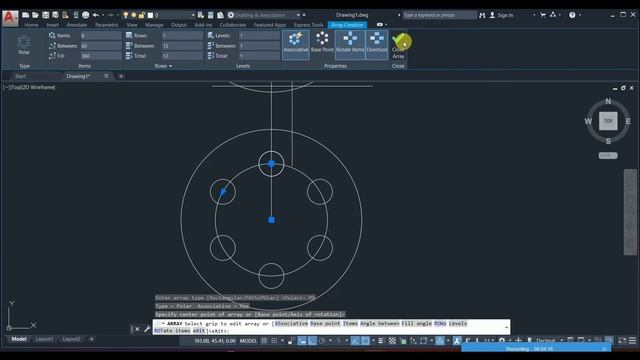Click the MODEL status bar button
The image size is (640, 360).
click(x=248, y=341)
